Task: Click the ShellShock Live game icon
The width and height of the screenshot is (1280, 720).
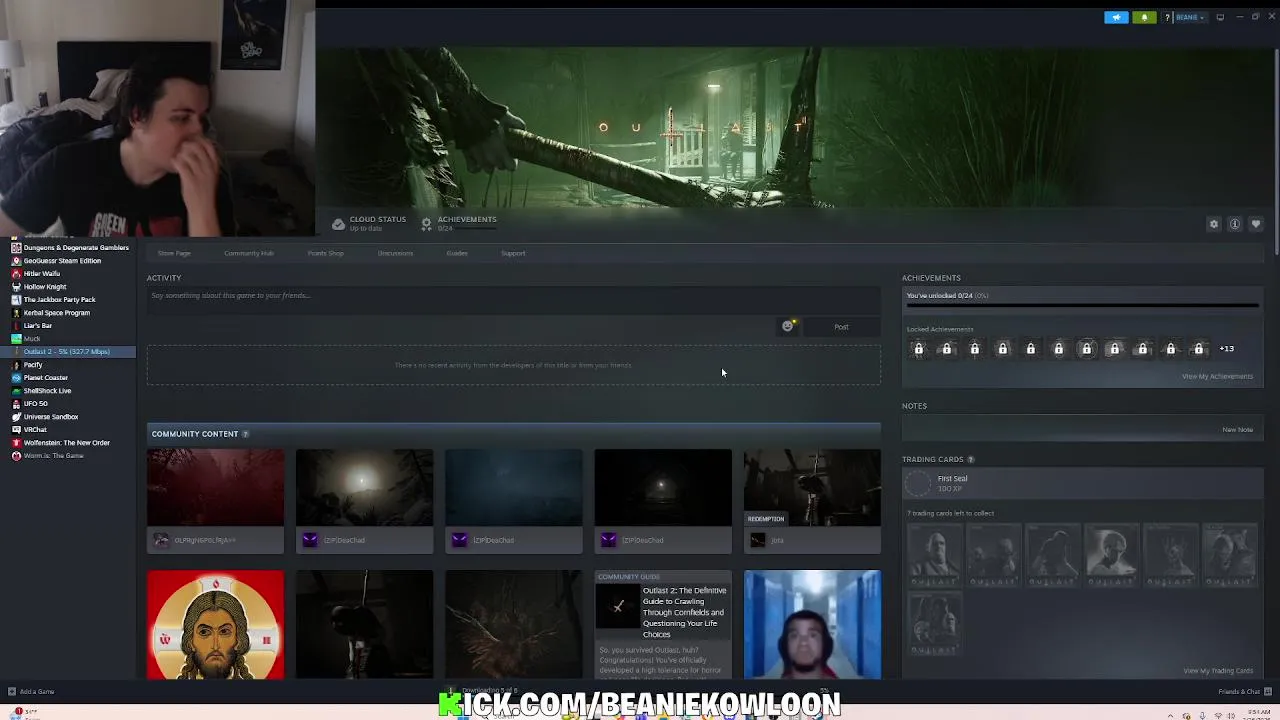Action: click(x=16, y=390)
